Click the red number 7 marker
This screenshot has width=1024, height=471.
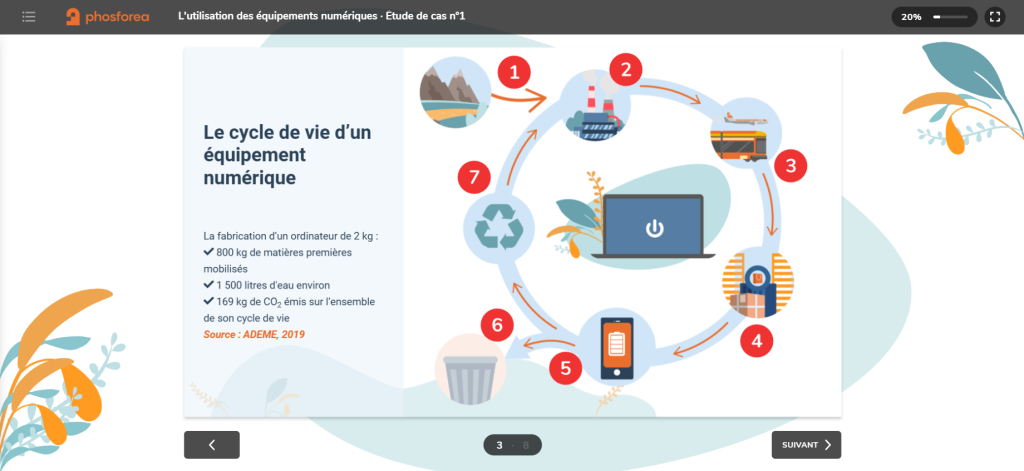(x=475, y=179)
